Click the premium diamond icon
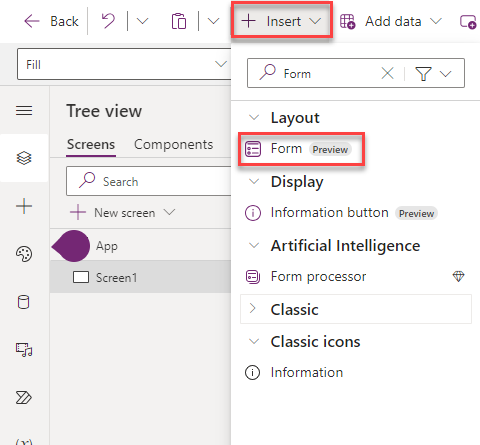 [459, 276]
